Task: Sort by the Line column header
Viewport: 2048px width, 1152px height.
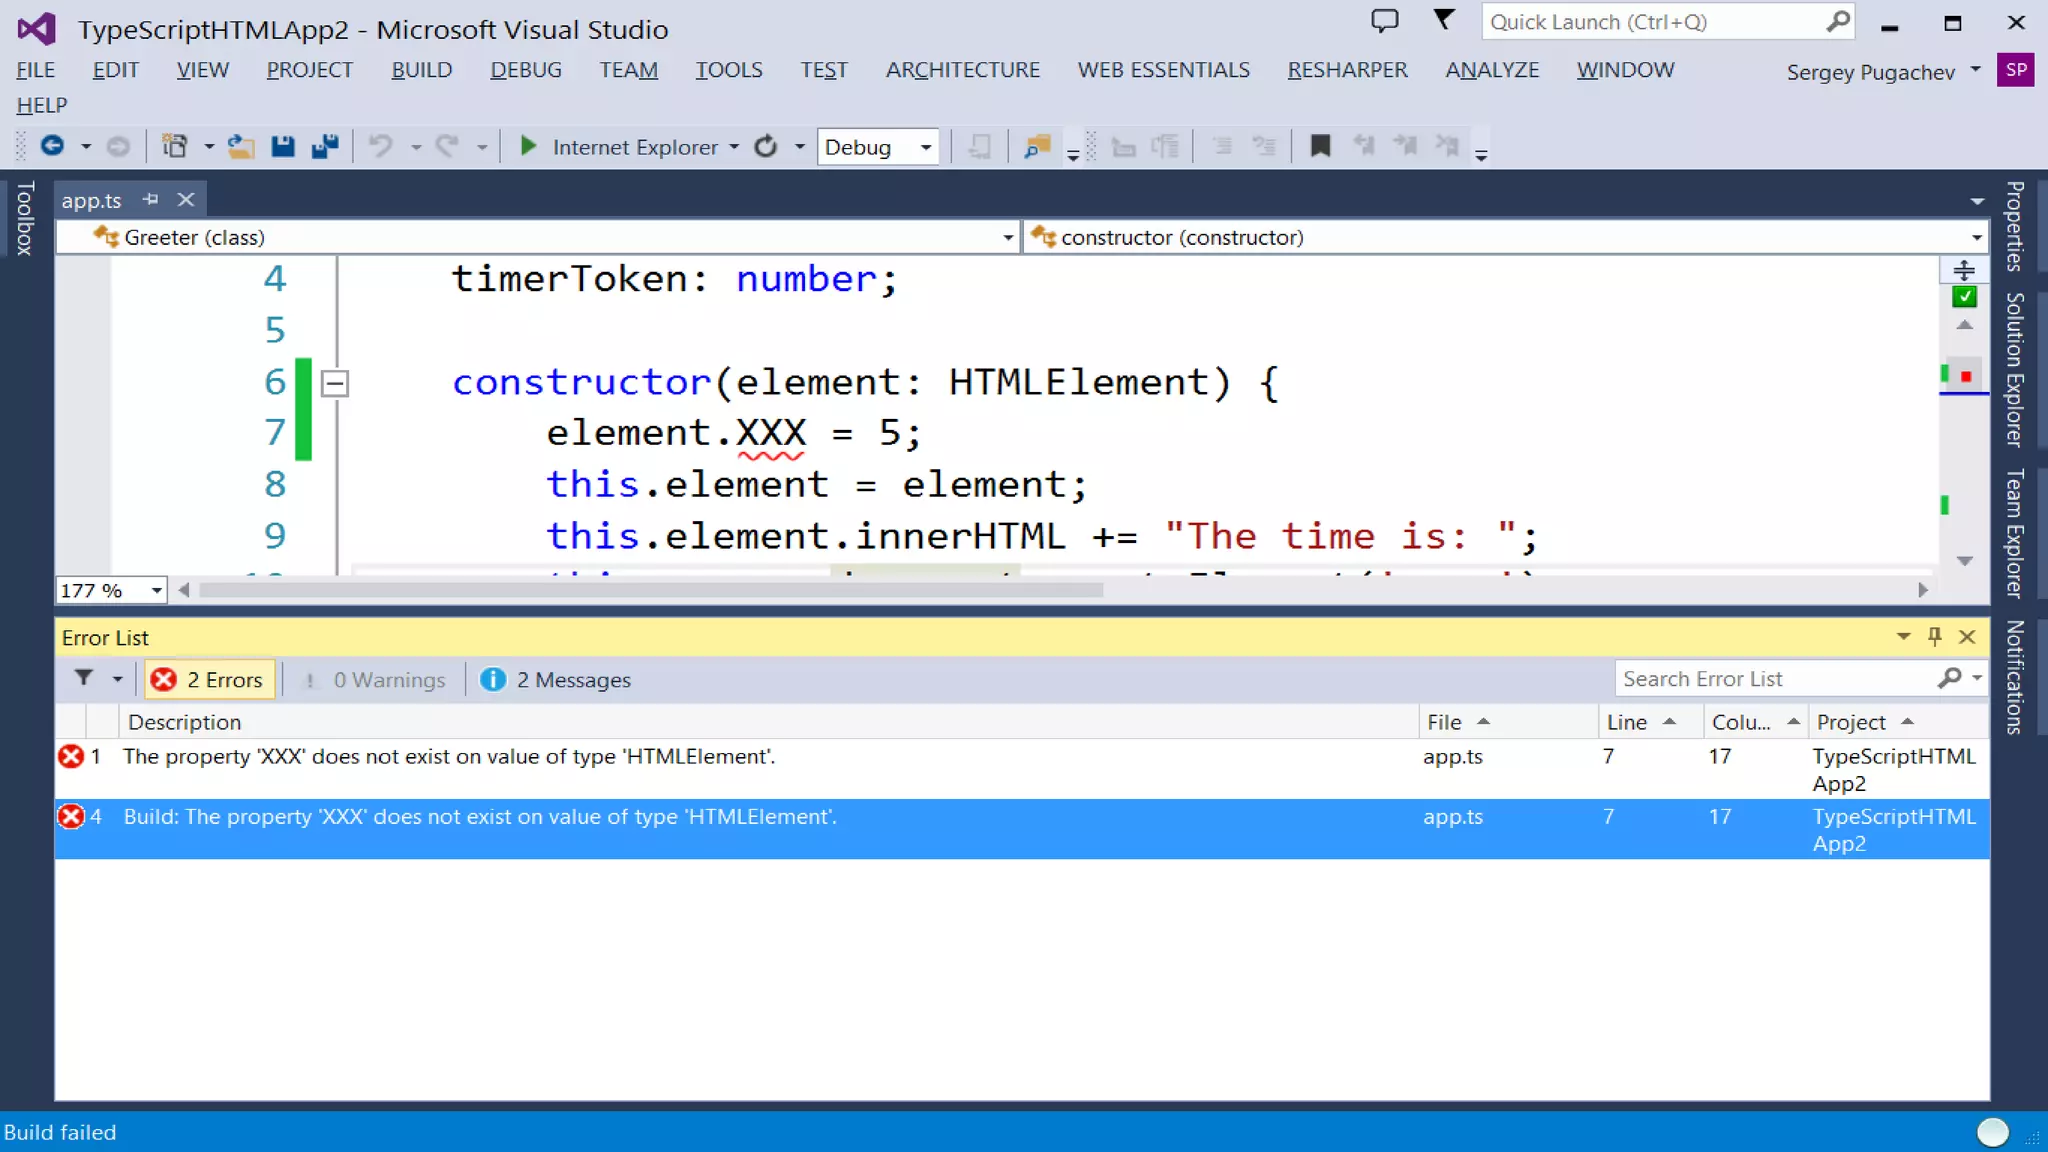Action: pyautogui.click(x=1651, y=722)
